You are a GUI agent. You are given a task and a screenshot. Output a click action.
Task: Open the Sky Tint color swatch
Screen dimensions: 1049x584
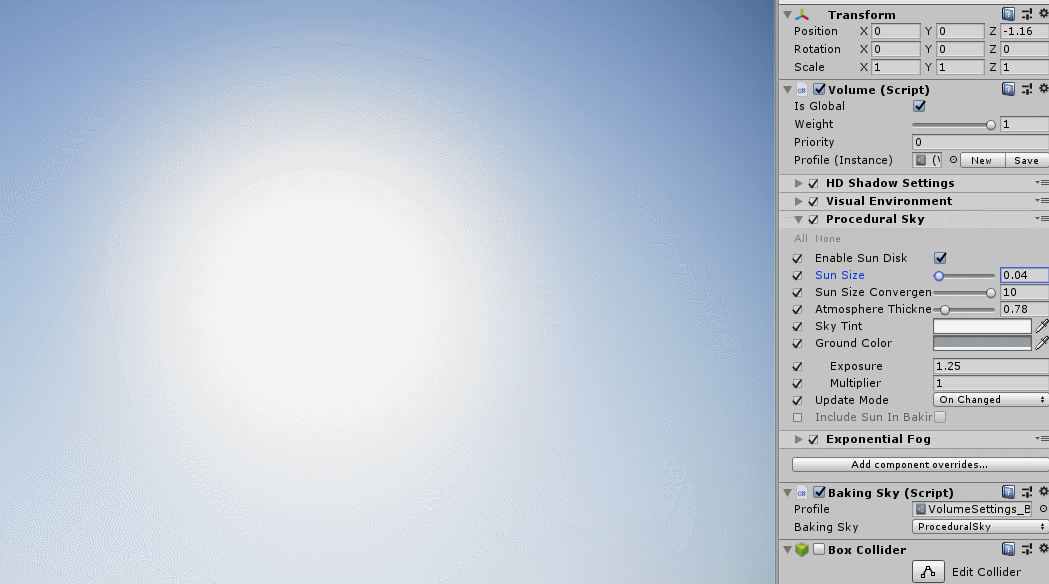pyautogui.click(x=981, y=326)
